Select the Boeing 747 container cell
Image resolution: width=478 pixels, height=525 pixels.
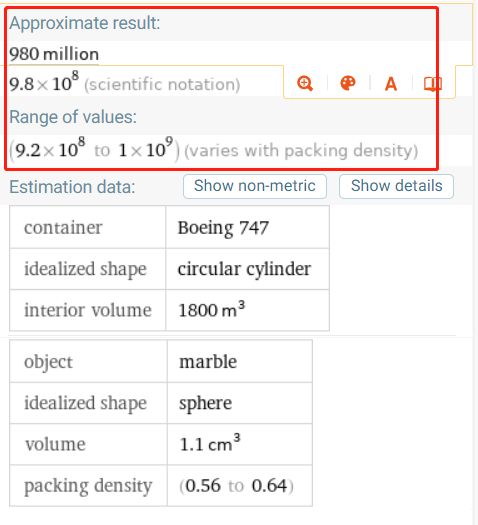[x=247, y=227]
